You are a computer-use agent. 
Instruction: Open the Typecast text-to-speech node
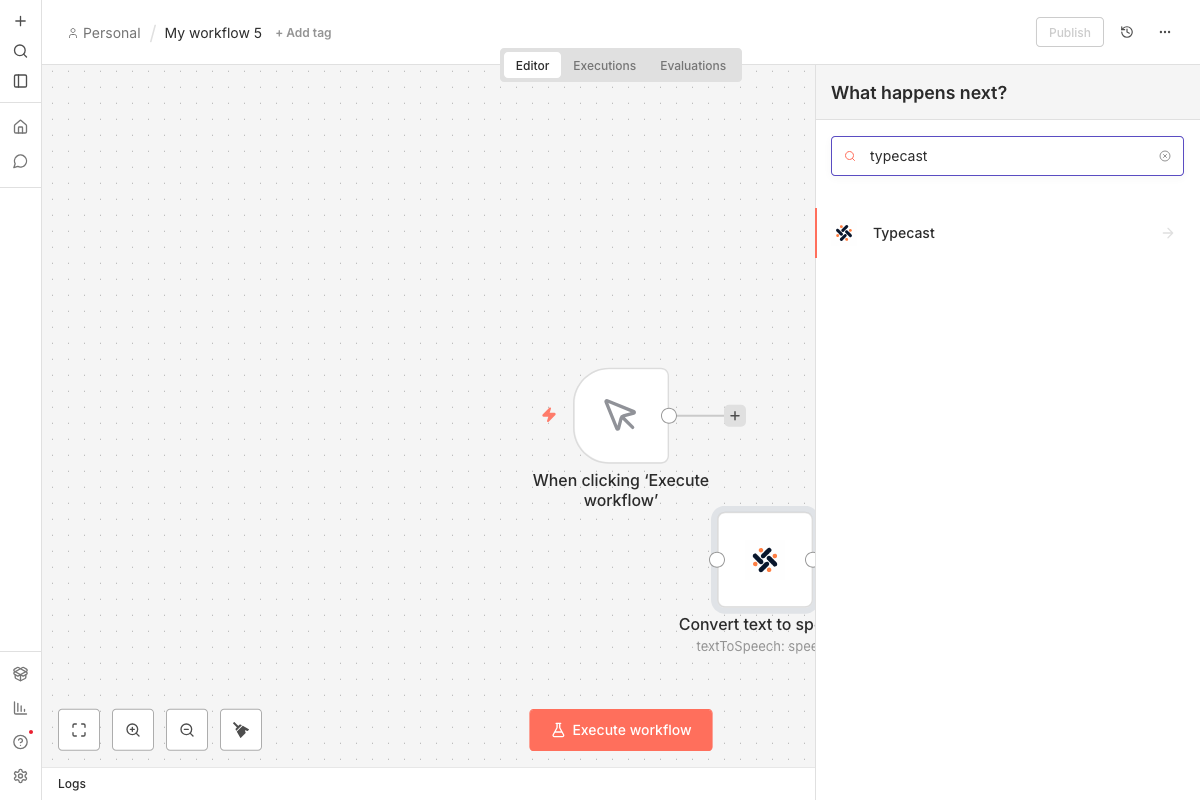pyautogui.click(x=764, y=560)
